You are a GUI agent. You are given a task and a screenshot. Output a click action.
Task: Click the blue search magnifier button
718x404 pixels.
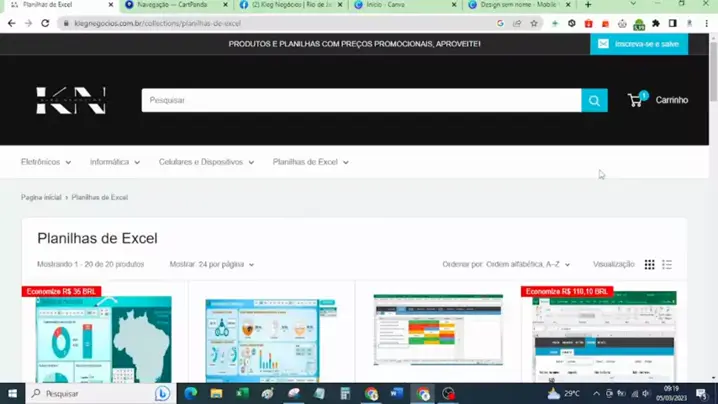click(594, 100)
